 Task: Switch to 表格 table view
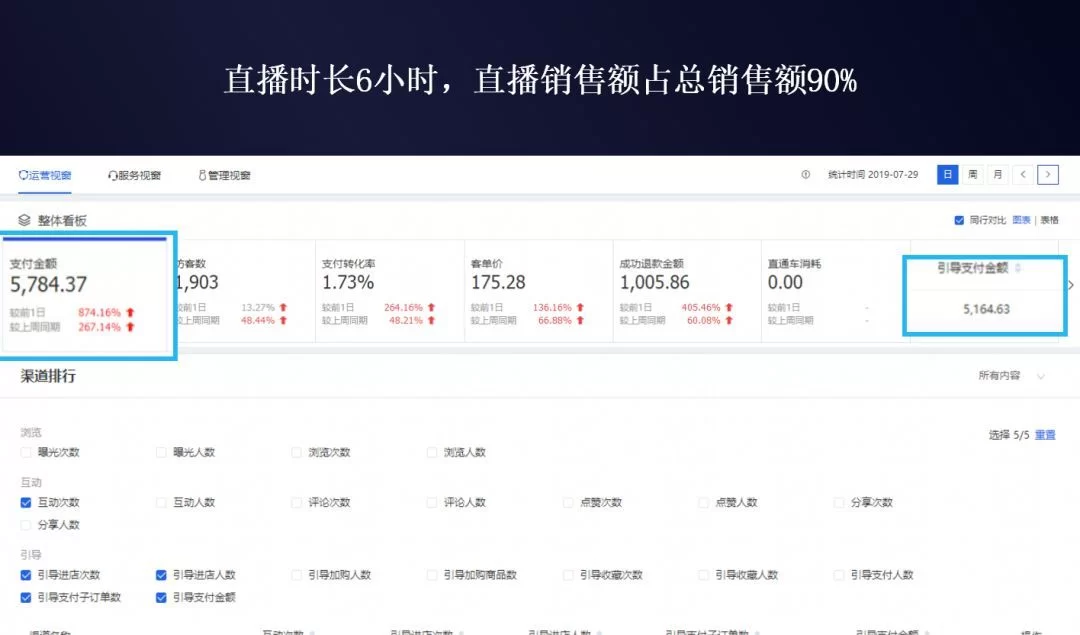coord(1049,220)
